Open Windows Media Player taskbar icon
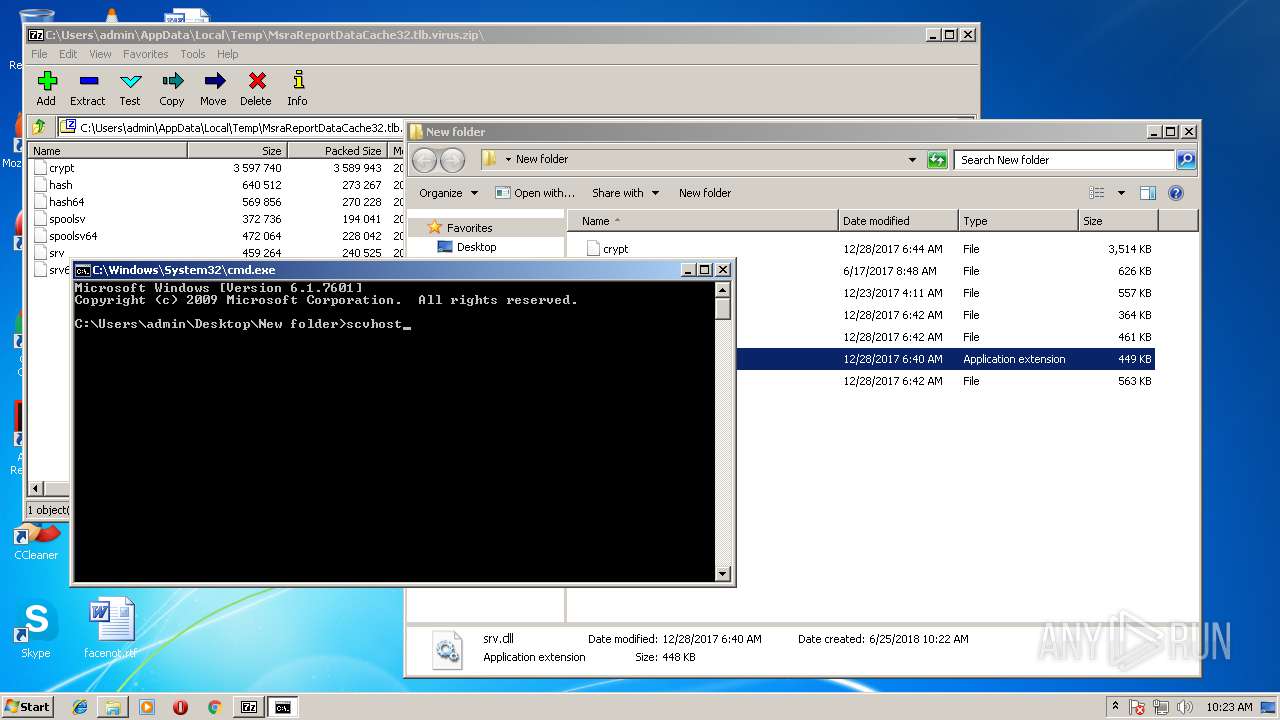Image resolution: width=1280 pixels, height=720 pixels. (x=147, y=707)
